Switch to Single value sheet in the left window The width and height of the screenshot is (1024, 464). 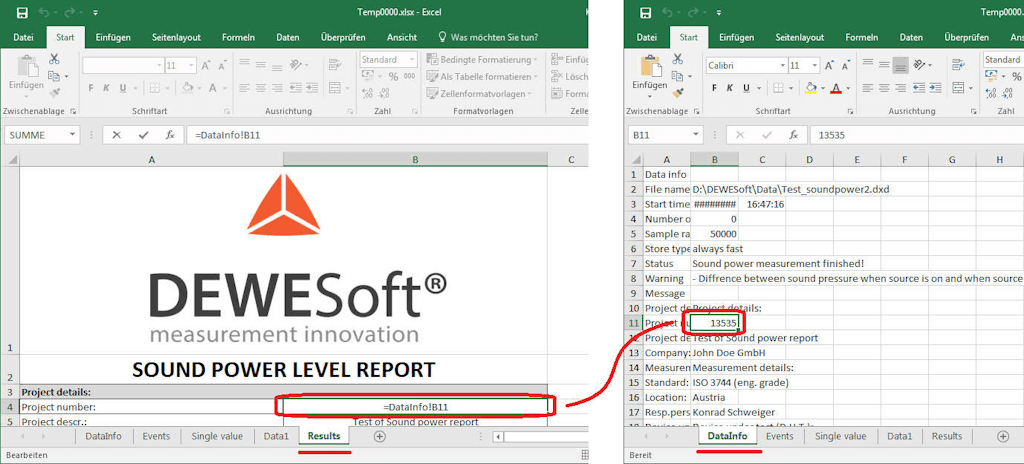tap(217, 437)
